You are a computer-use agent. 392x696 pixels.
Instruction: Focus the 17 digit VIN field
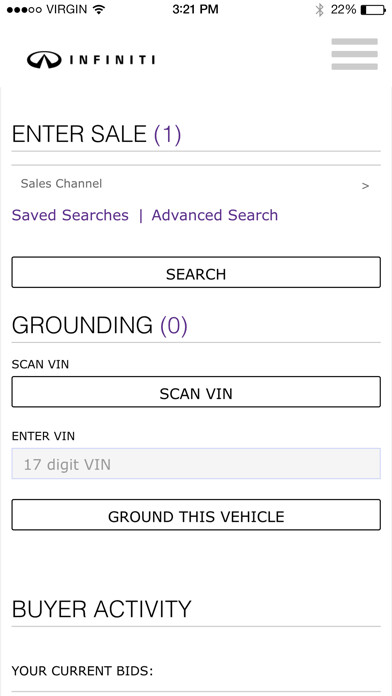tap(196, 464)
